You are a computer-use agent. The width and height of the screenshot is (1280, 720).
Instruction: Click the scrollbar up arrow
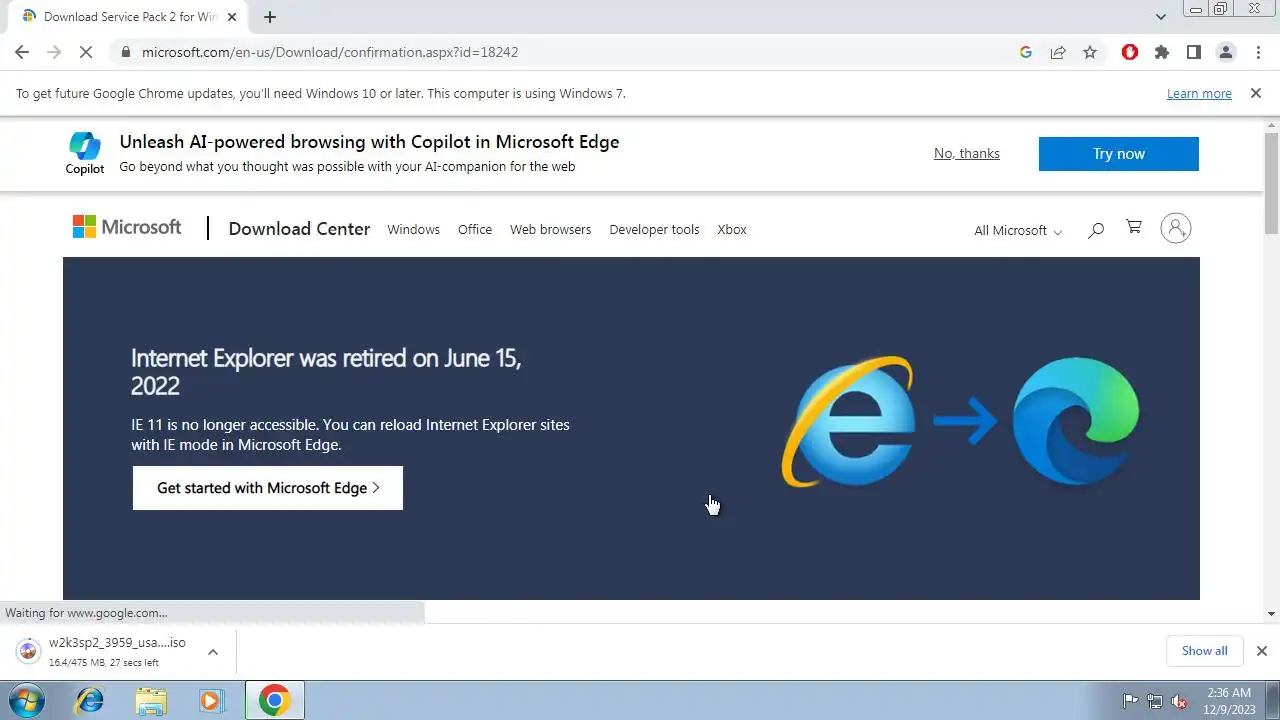point(1272,124)
